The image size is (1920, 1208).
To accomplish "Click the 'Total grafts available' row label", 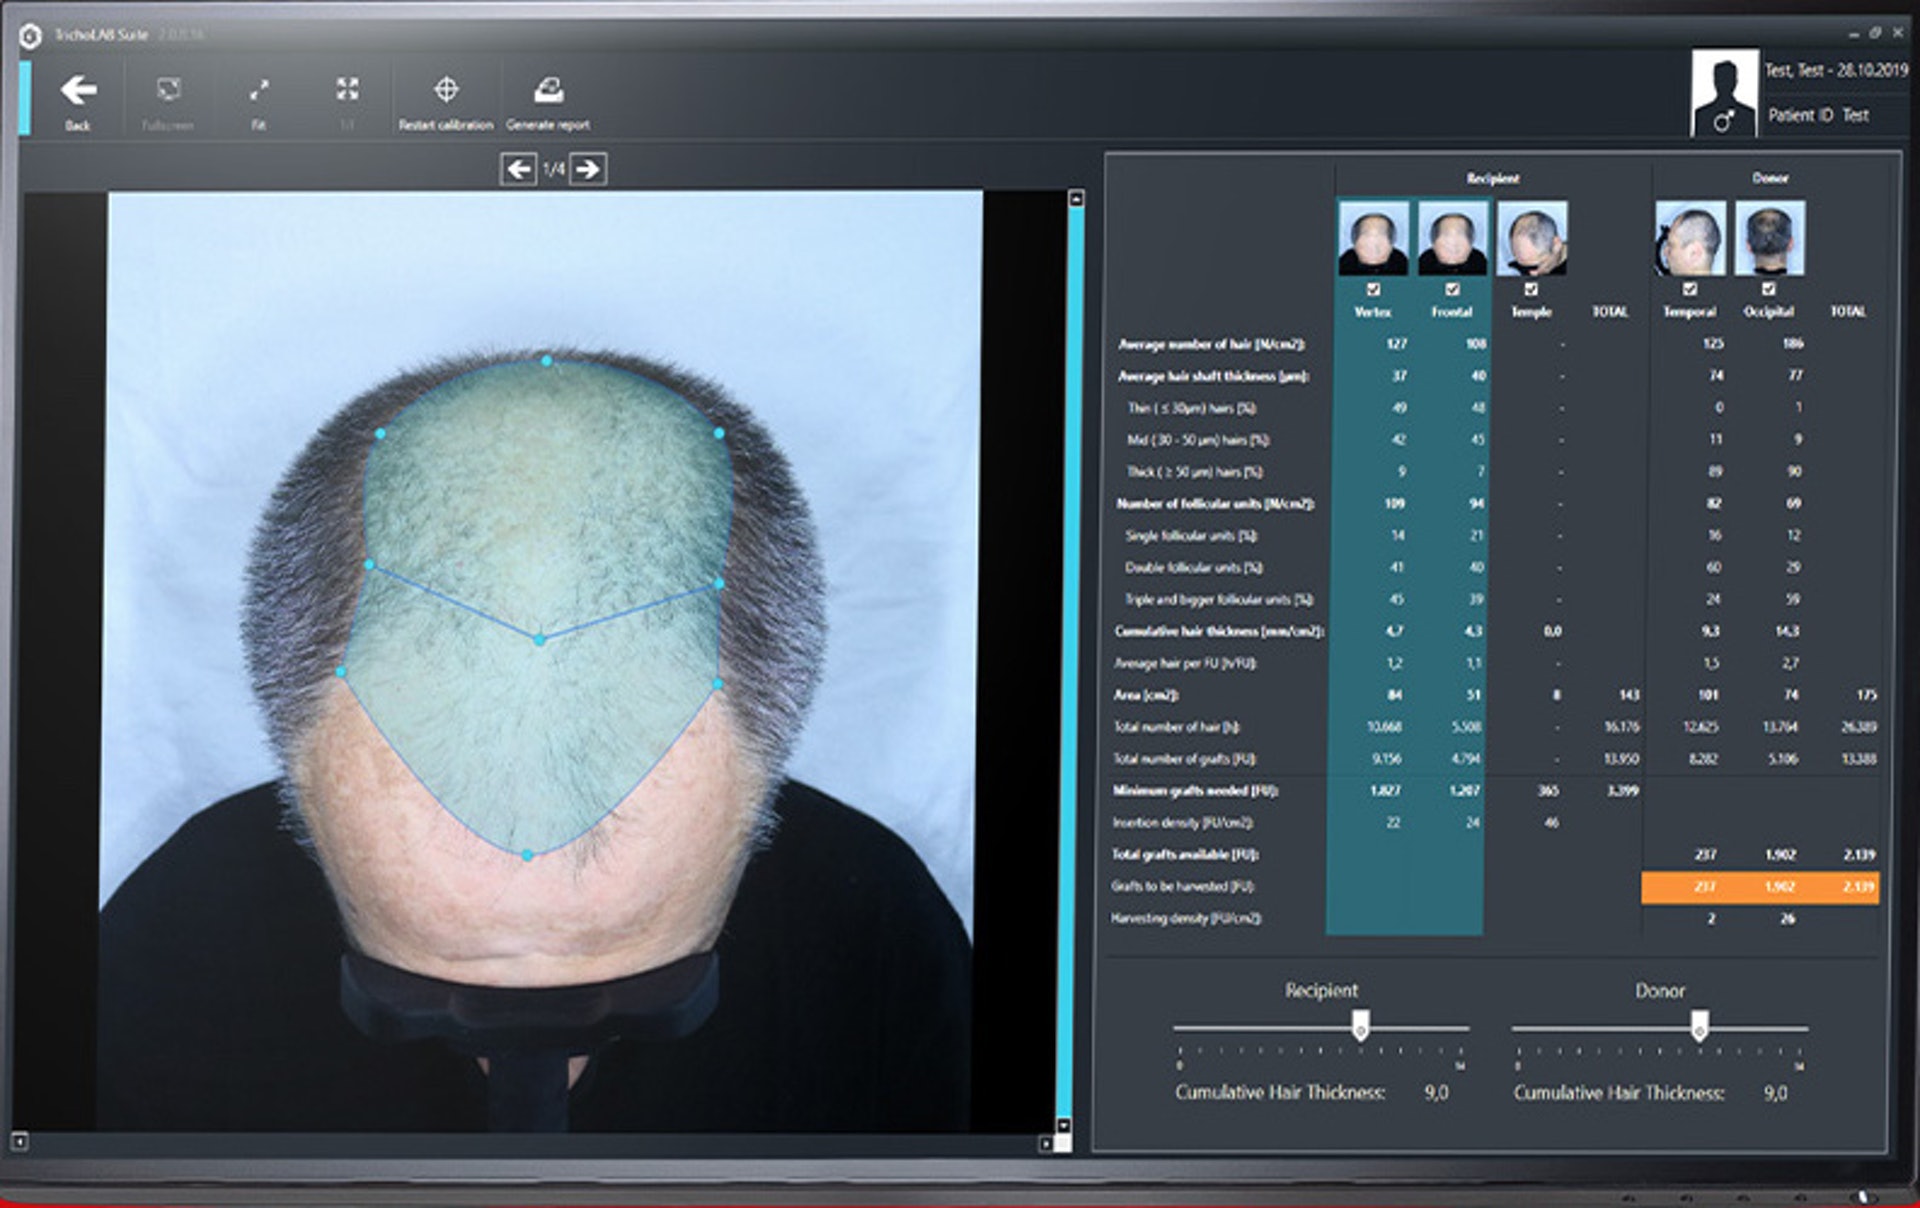I will [x=1185, y=854].
